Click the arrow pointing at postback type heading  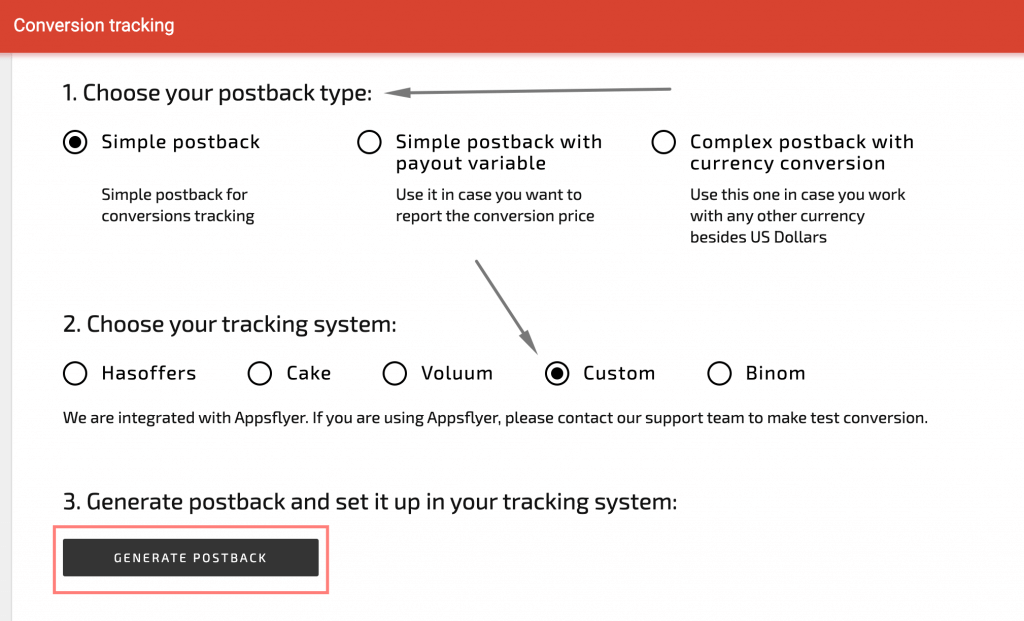click(x=530, y=89)
